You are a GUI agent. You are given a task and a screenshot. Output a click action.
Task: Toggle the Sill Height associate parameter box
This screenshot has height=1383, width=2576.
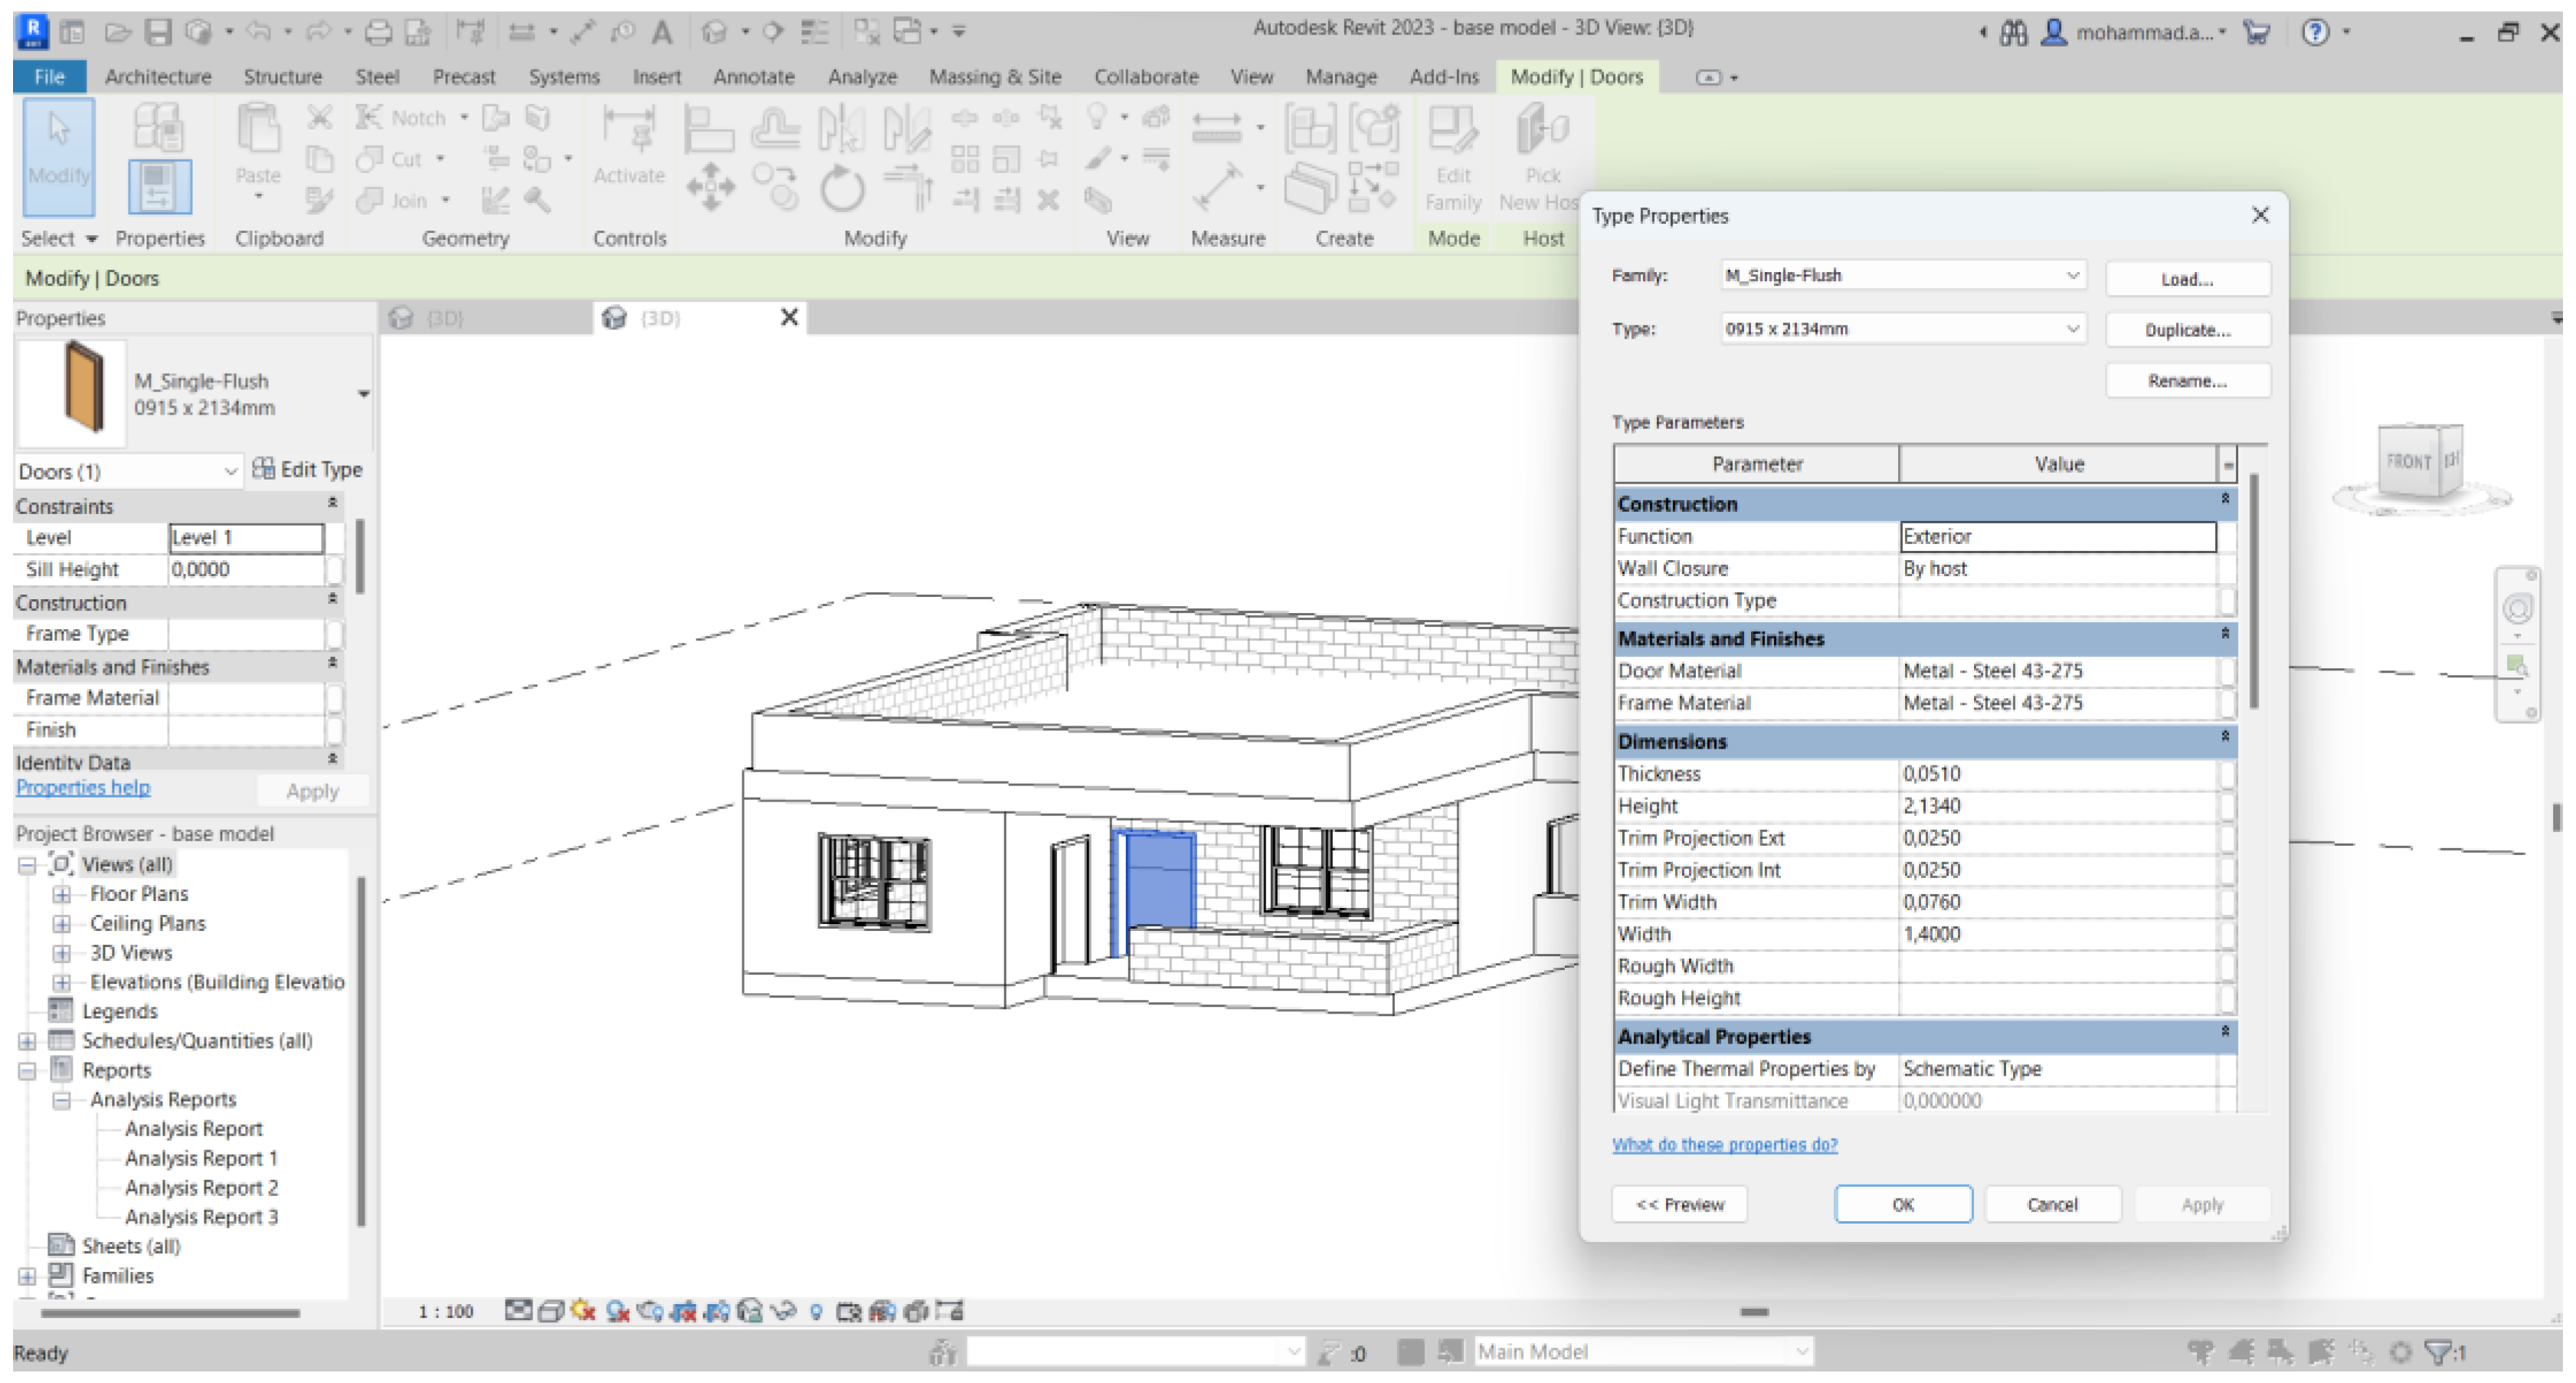[335, 570]
